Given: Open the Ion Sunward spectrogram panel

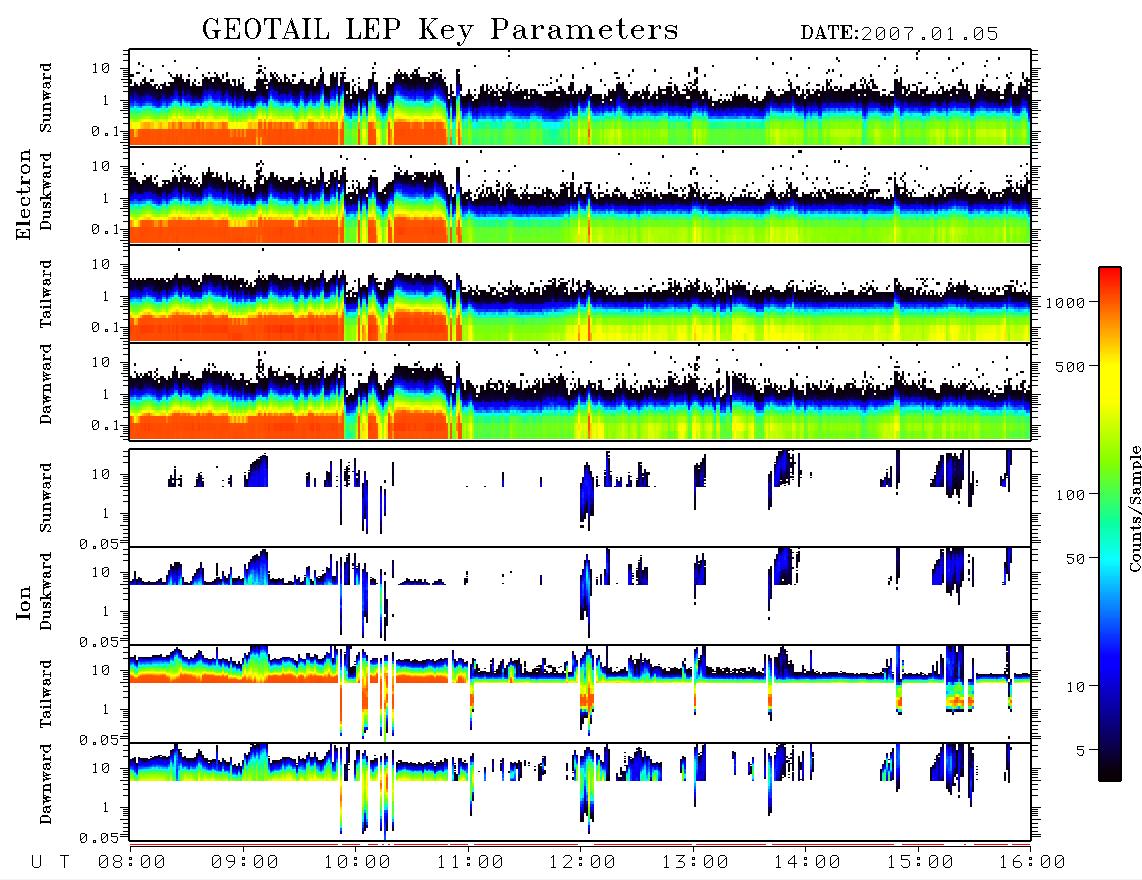Looking at the screenshot, I should pos(580,498).
